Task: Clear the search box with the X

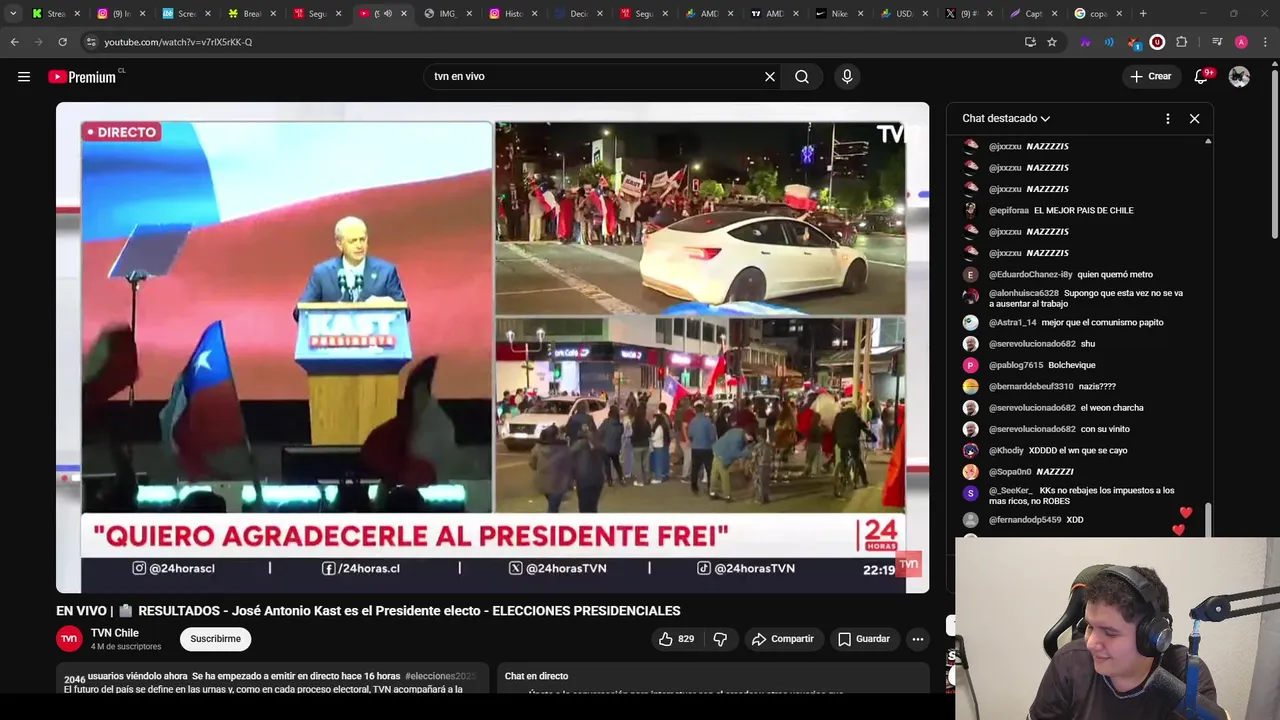Action: tap(770, 76)
